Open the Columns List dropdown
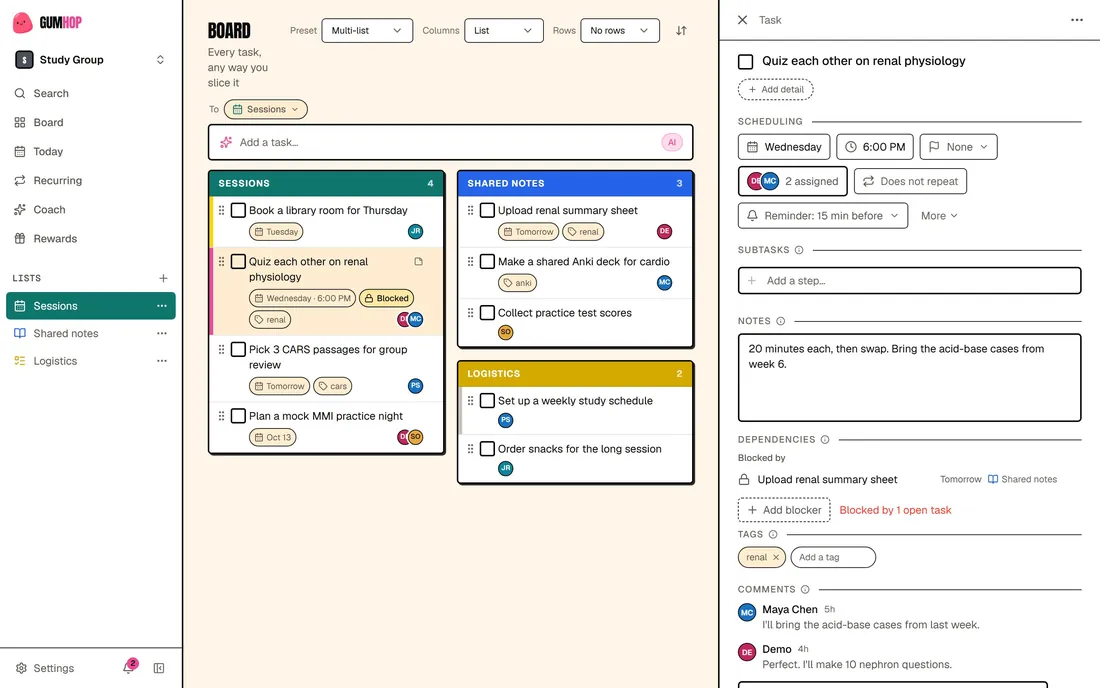 click(x=504, y=31)
